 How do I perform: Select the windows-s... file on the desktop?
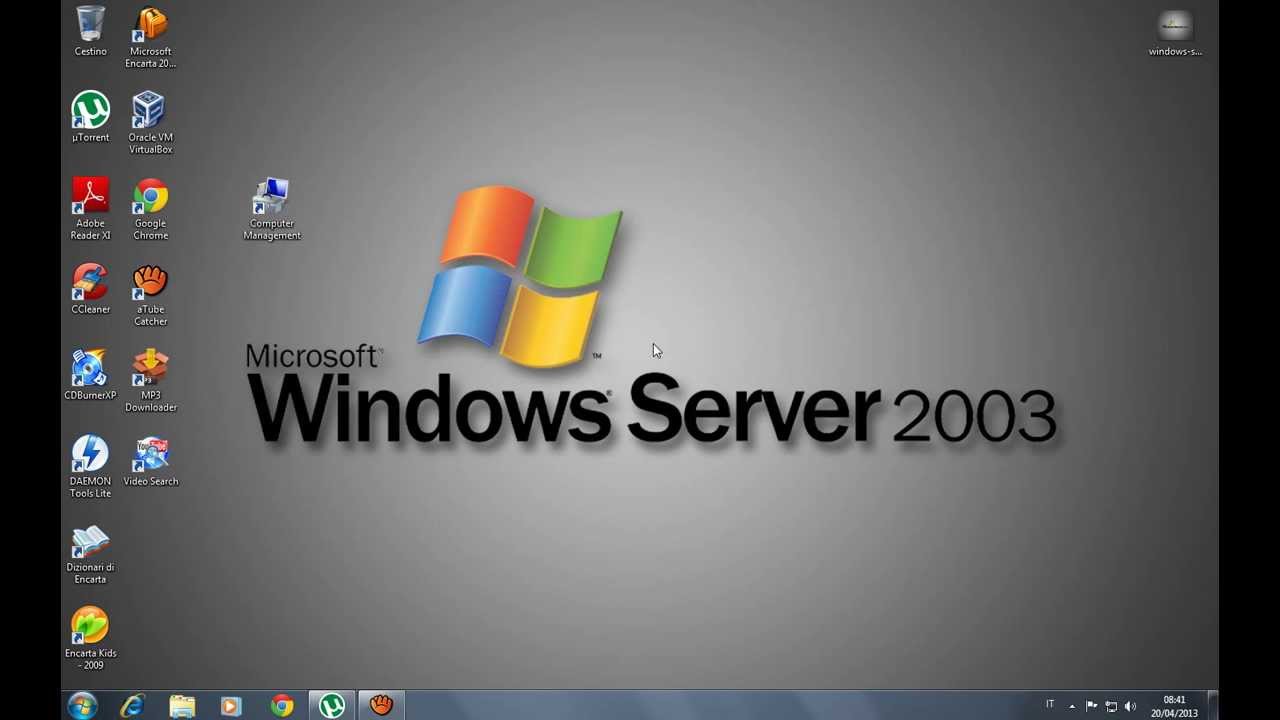click(1175, 32)
